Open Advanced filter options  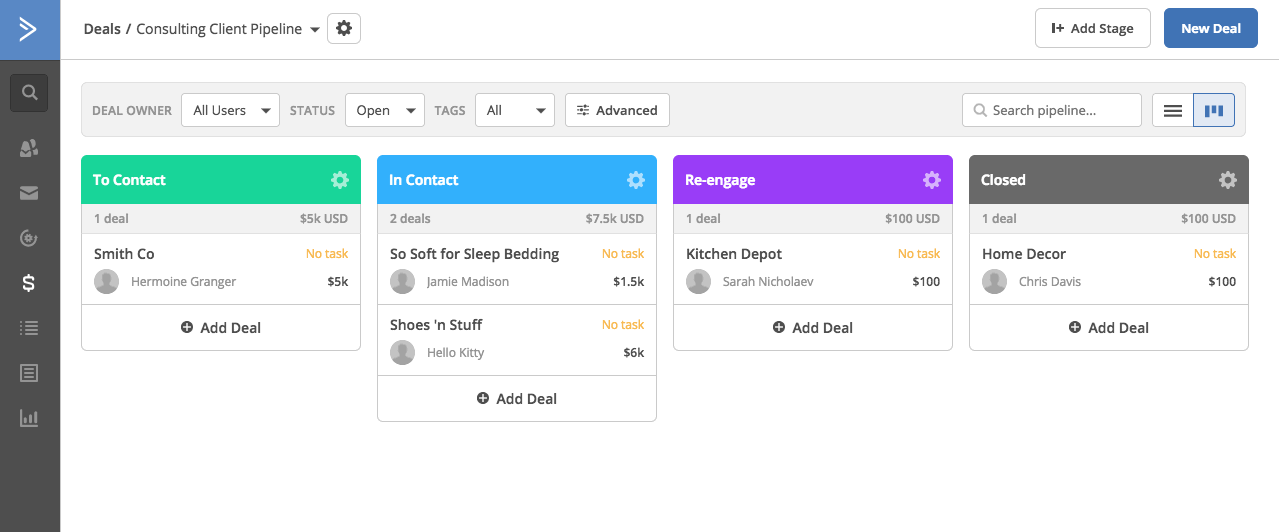(x=617, y=110)
